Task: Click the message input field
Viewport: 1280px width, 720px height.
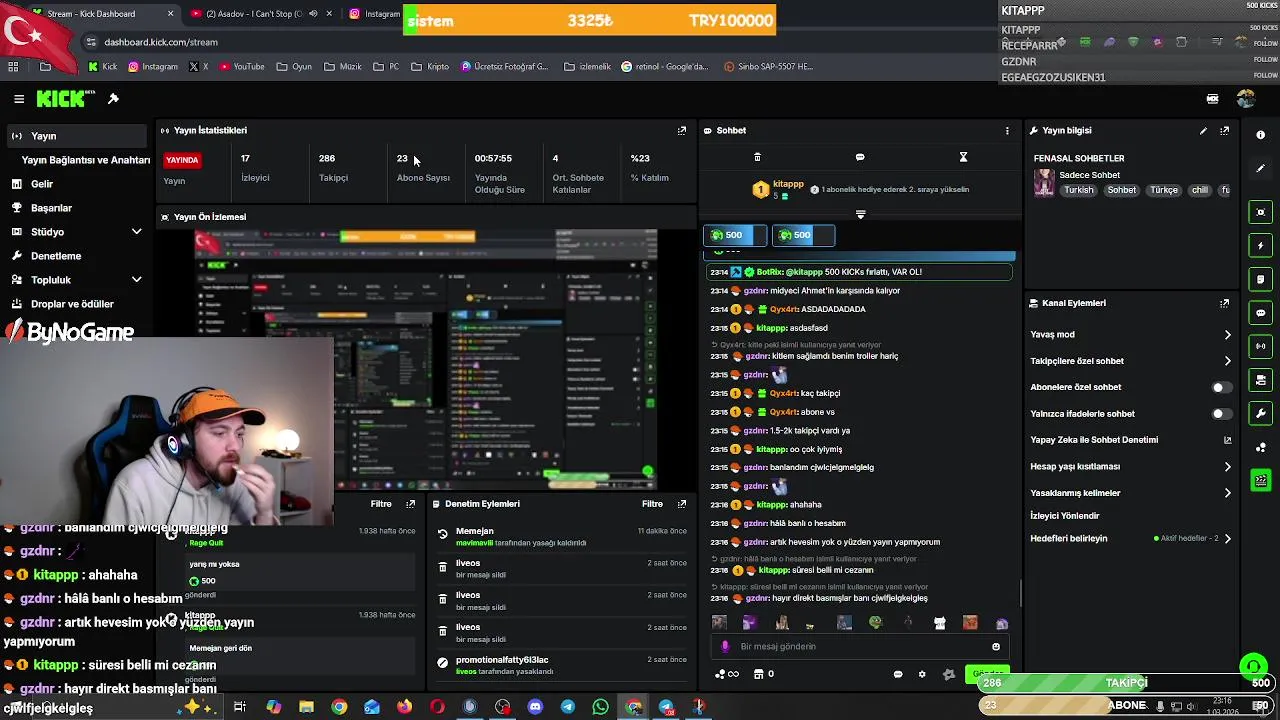Action: pyautogui.click(x=860, y=647)
